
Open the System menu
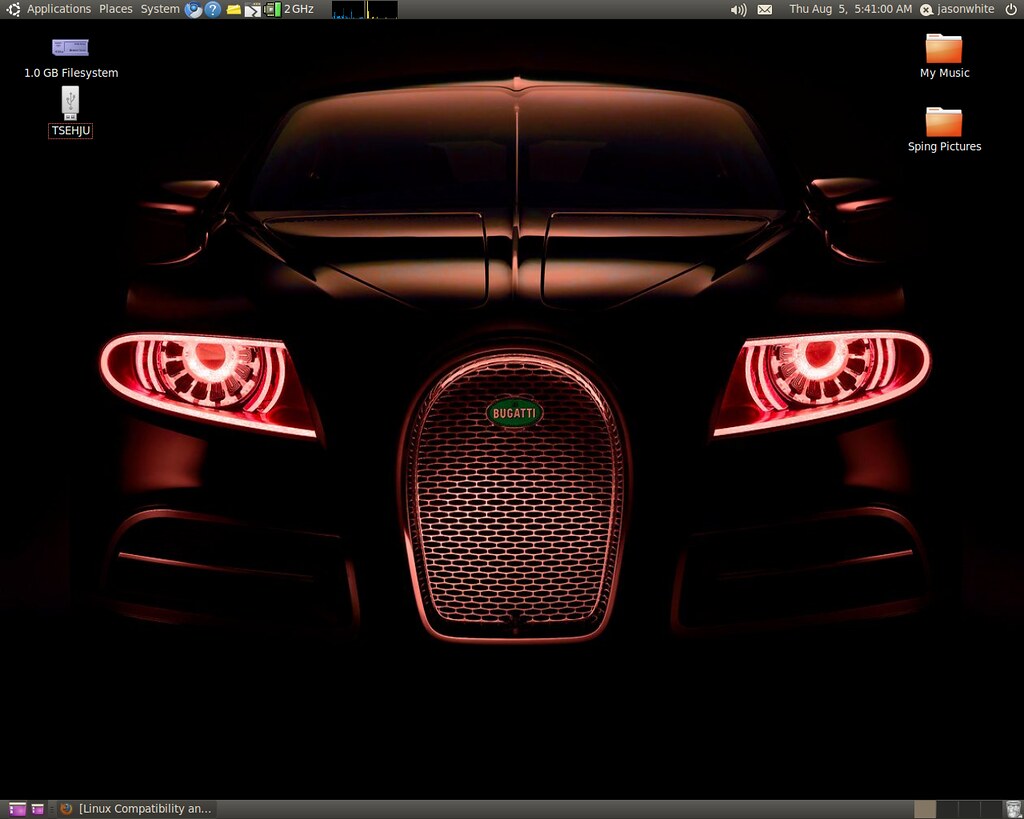point(160,9)
